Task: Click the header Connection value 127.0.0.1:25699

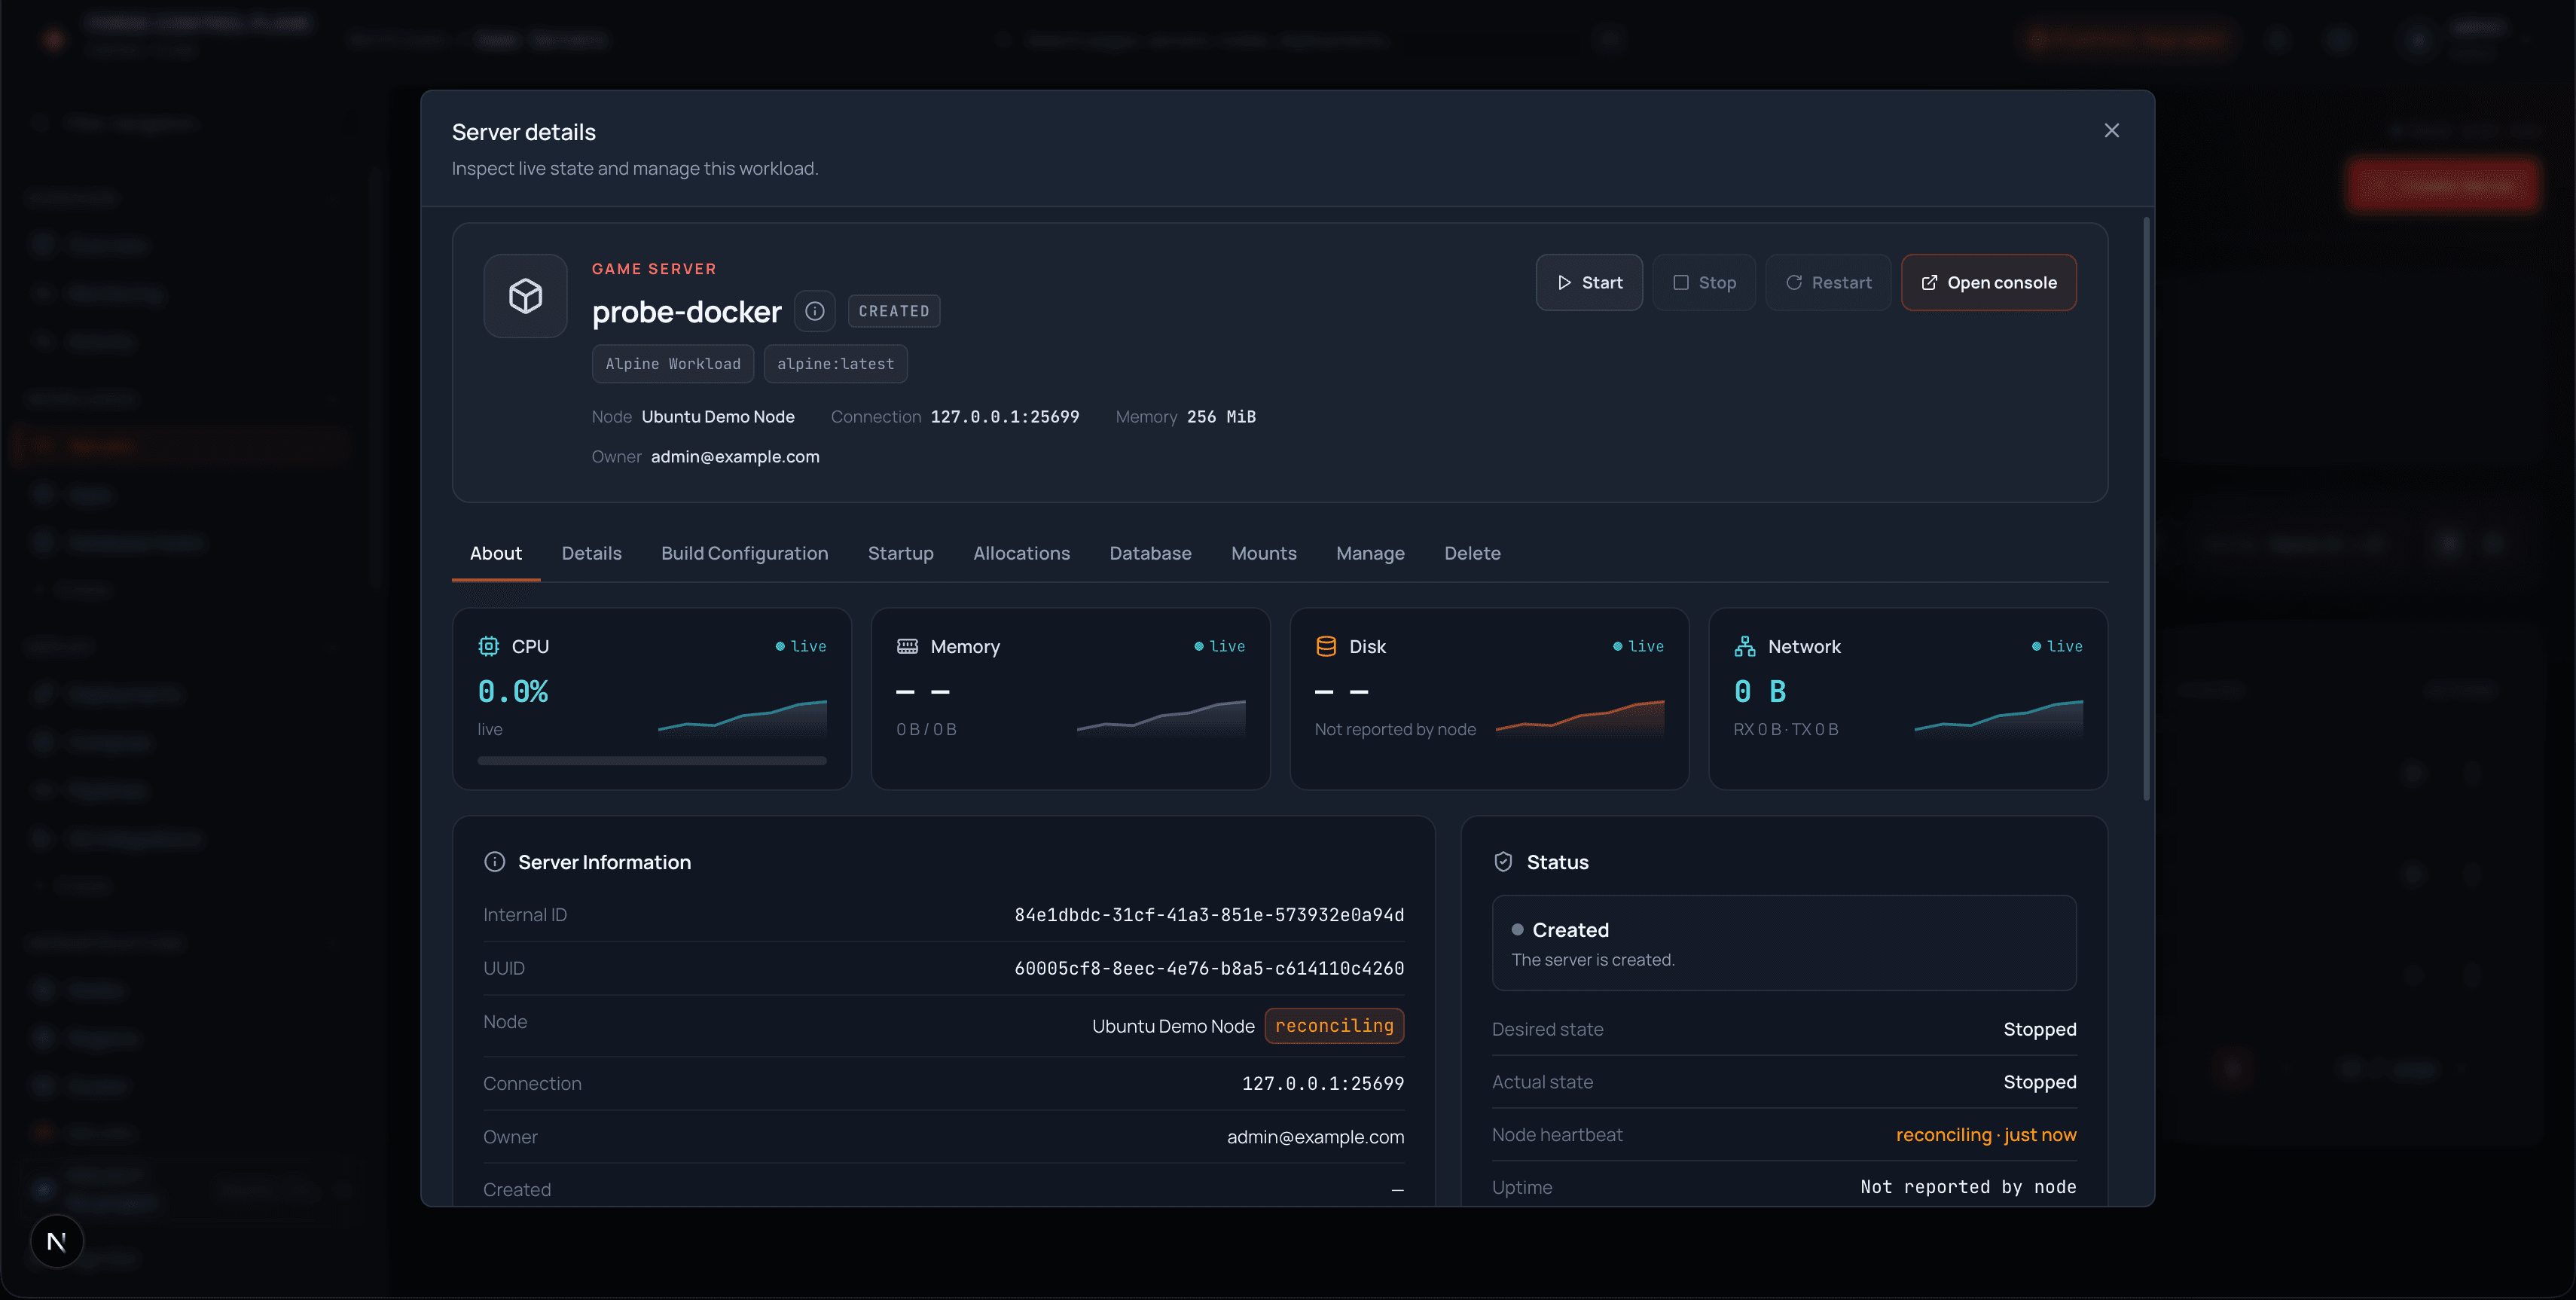Action: click(x=1004, y=417)
